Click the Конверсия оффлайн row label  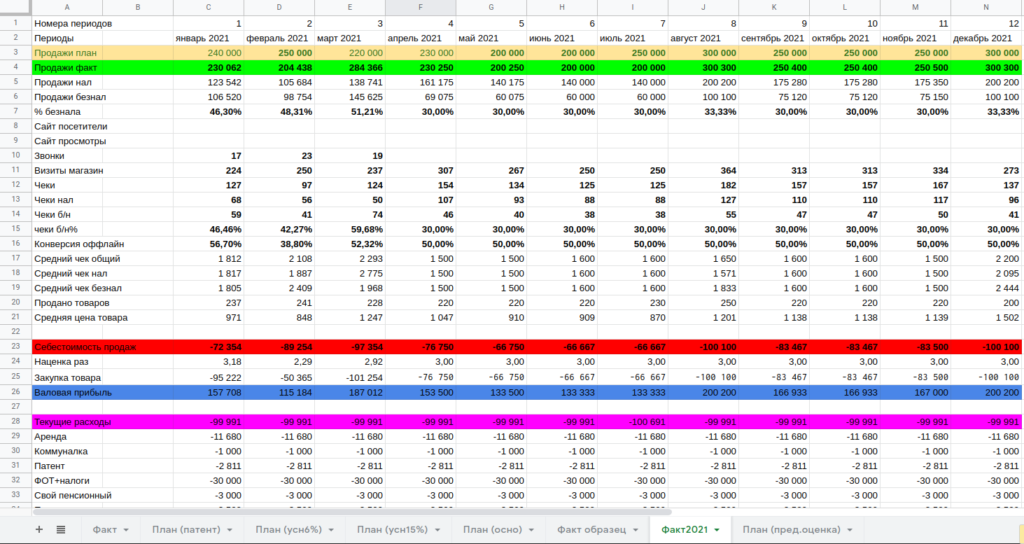(79, 244)
